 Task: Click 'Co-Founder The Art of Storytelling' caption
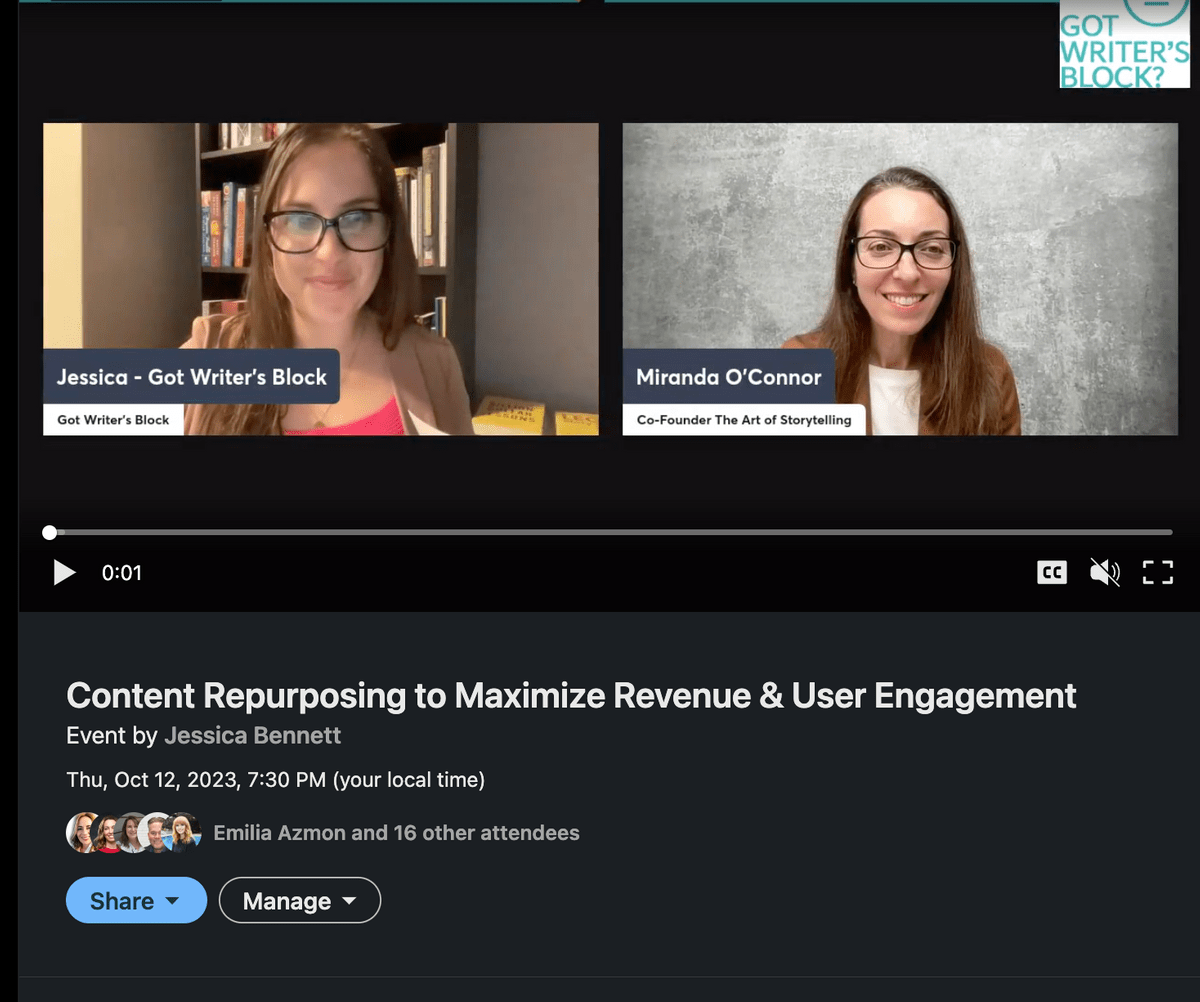(744, 419)
